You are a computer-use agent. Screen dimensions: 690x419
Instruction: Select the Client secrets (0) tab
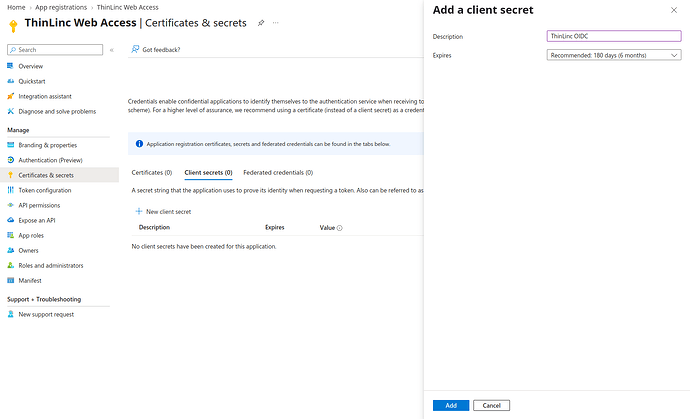(x=208, y=173)
